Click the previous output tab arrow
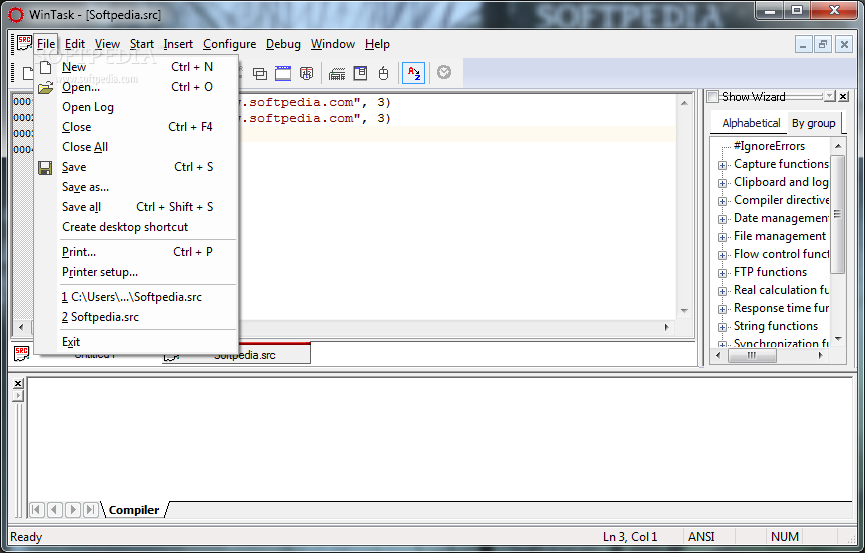 (x=55, y=509)
